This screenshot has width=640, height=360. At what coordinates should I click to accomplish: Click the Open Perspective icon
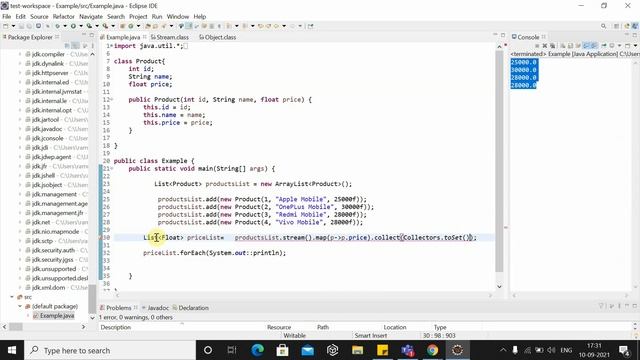(616, 26)
